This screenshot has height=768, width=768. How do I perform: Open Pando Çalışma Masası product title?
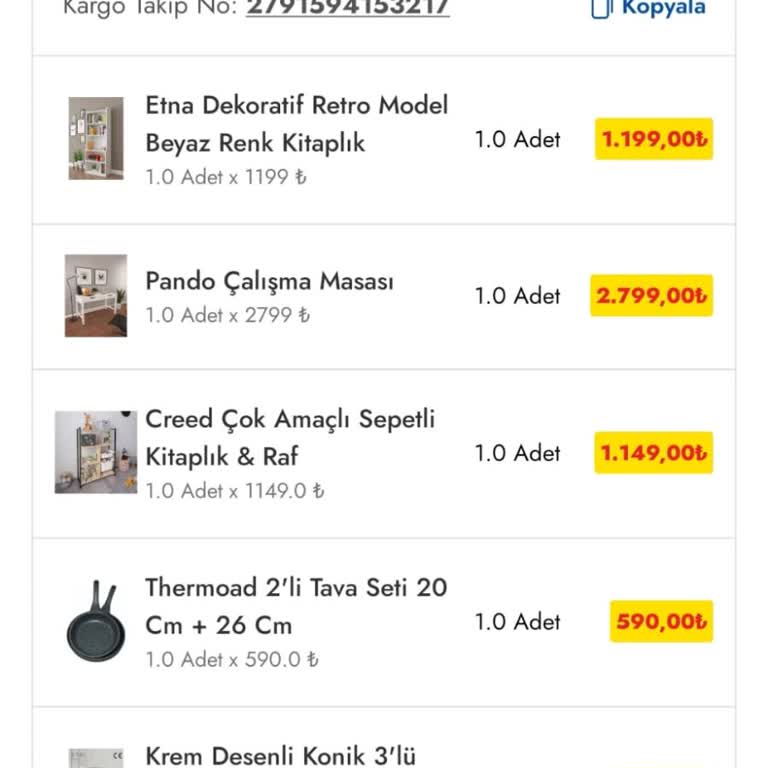click(270, 281)
